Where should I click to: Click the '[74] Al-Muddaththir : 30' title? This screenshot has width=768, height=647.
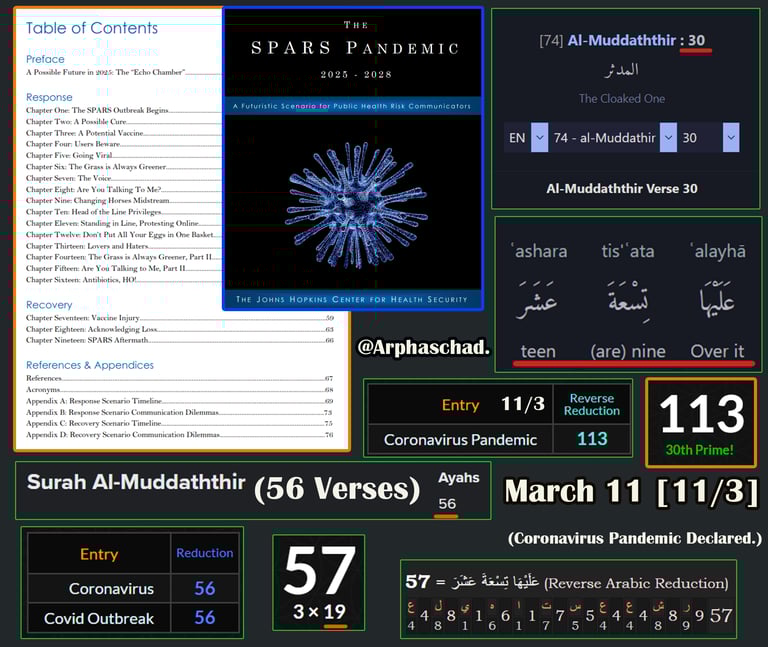tap(622, 40)
